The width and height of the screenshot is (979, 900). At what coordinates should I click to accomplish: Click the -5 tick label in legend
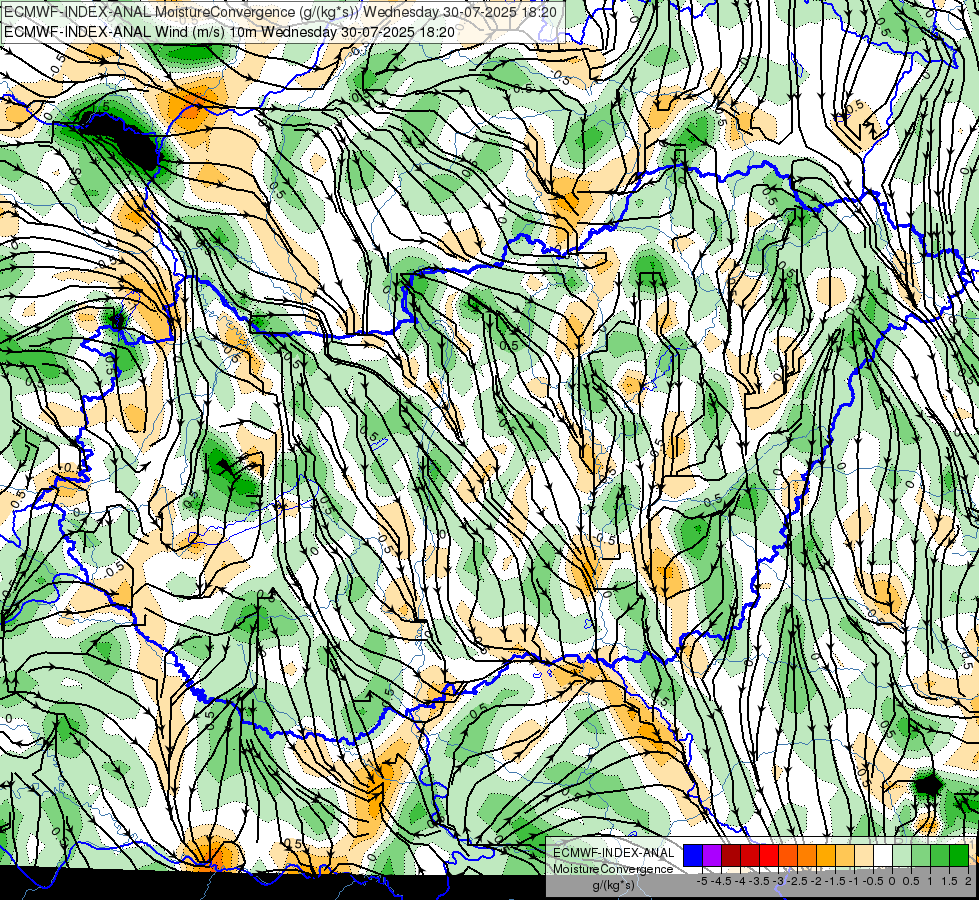tap(702, 881)
